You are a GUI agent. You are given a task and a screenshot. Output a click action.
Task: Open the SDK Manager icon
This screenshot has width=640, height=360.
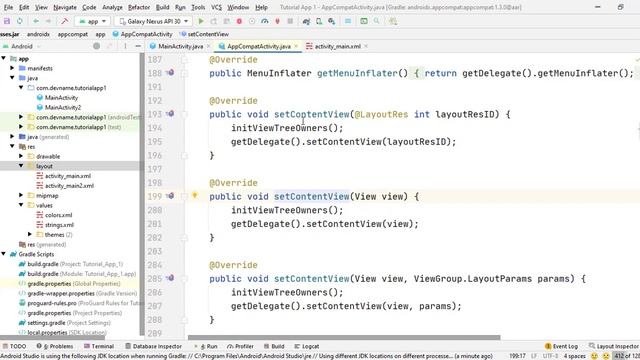(331, 21)
